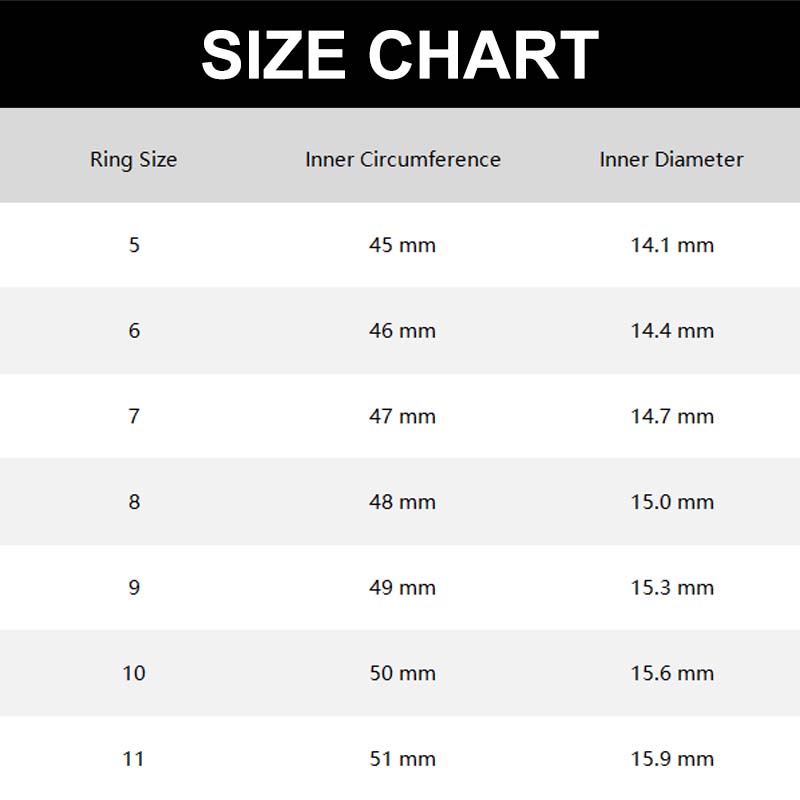This screenshot has width=800, height=800.
Task: Select ring size 8 cell
Action: pyautogui.click(x=134, y=502)
